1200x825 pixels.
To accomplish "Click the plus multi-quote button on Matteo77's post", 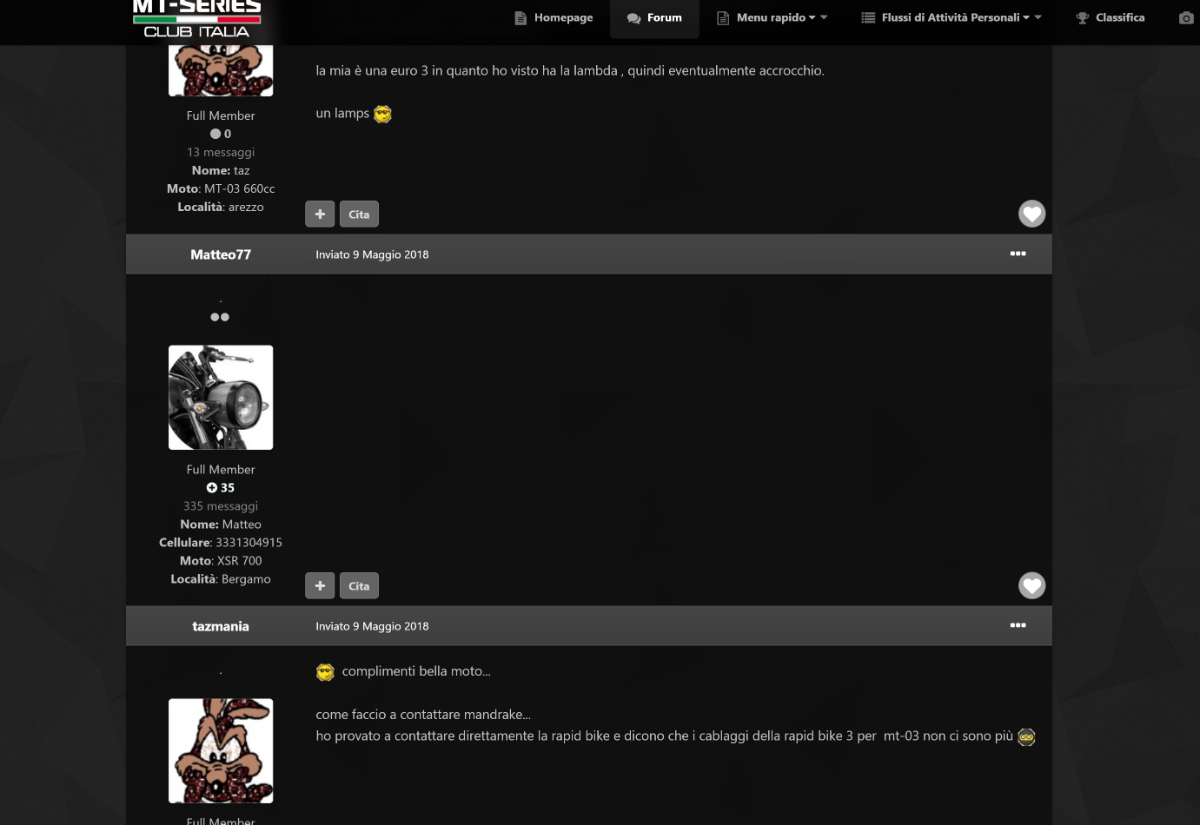I will tap(319, 586).
